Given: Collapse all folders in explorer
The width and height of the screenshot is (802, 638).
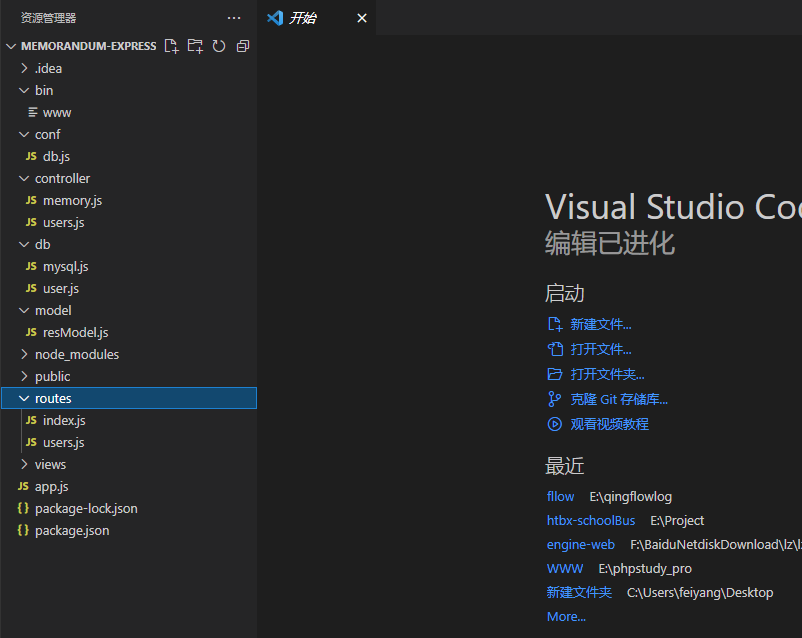Looking at the screenshot, I should coord(242,46).
